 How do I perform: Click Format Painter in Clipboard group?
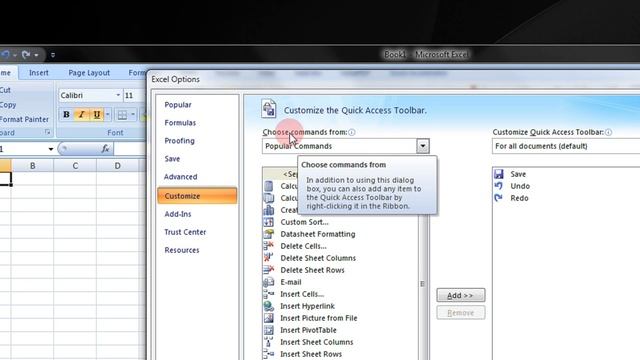[x=24, y=119]
